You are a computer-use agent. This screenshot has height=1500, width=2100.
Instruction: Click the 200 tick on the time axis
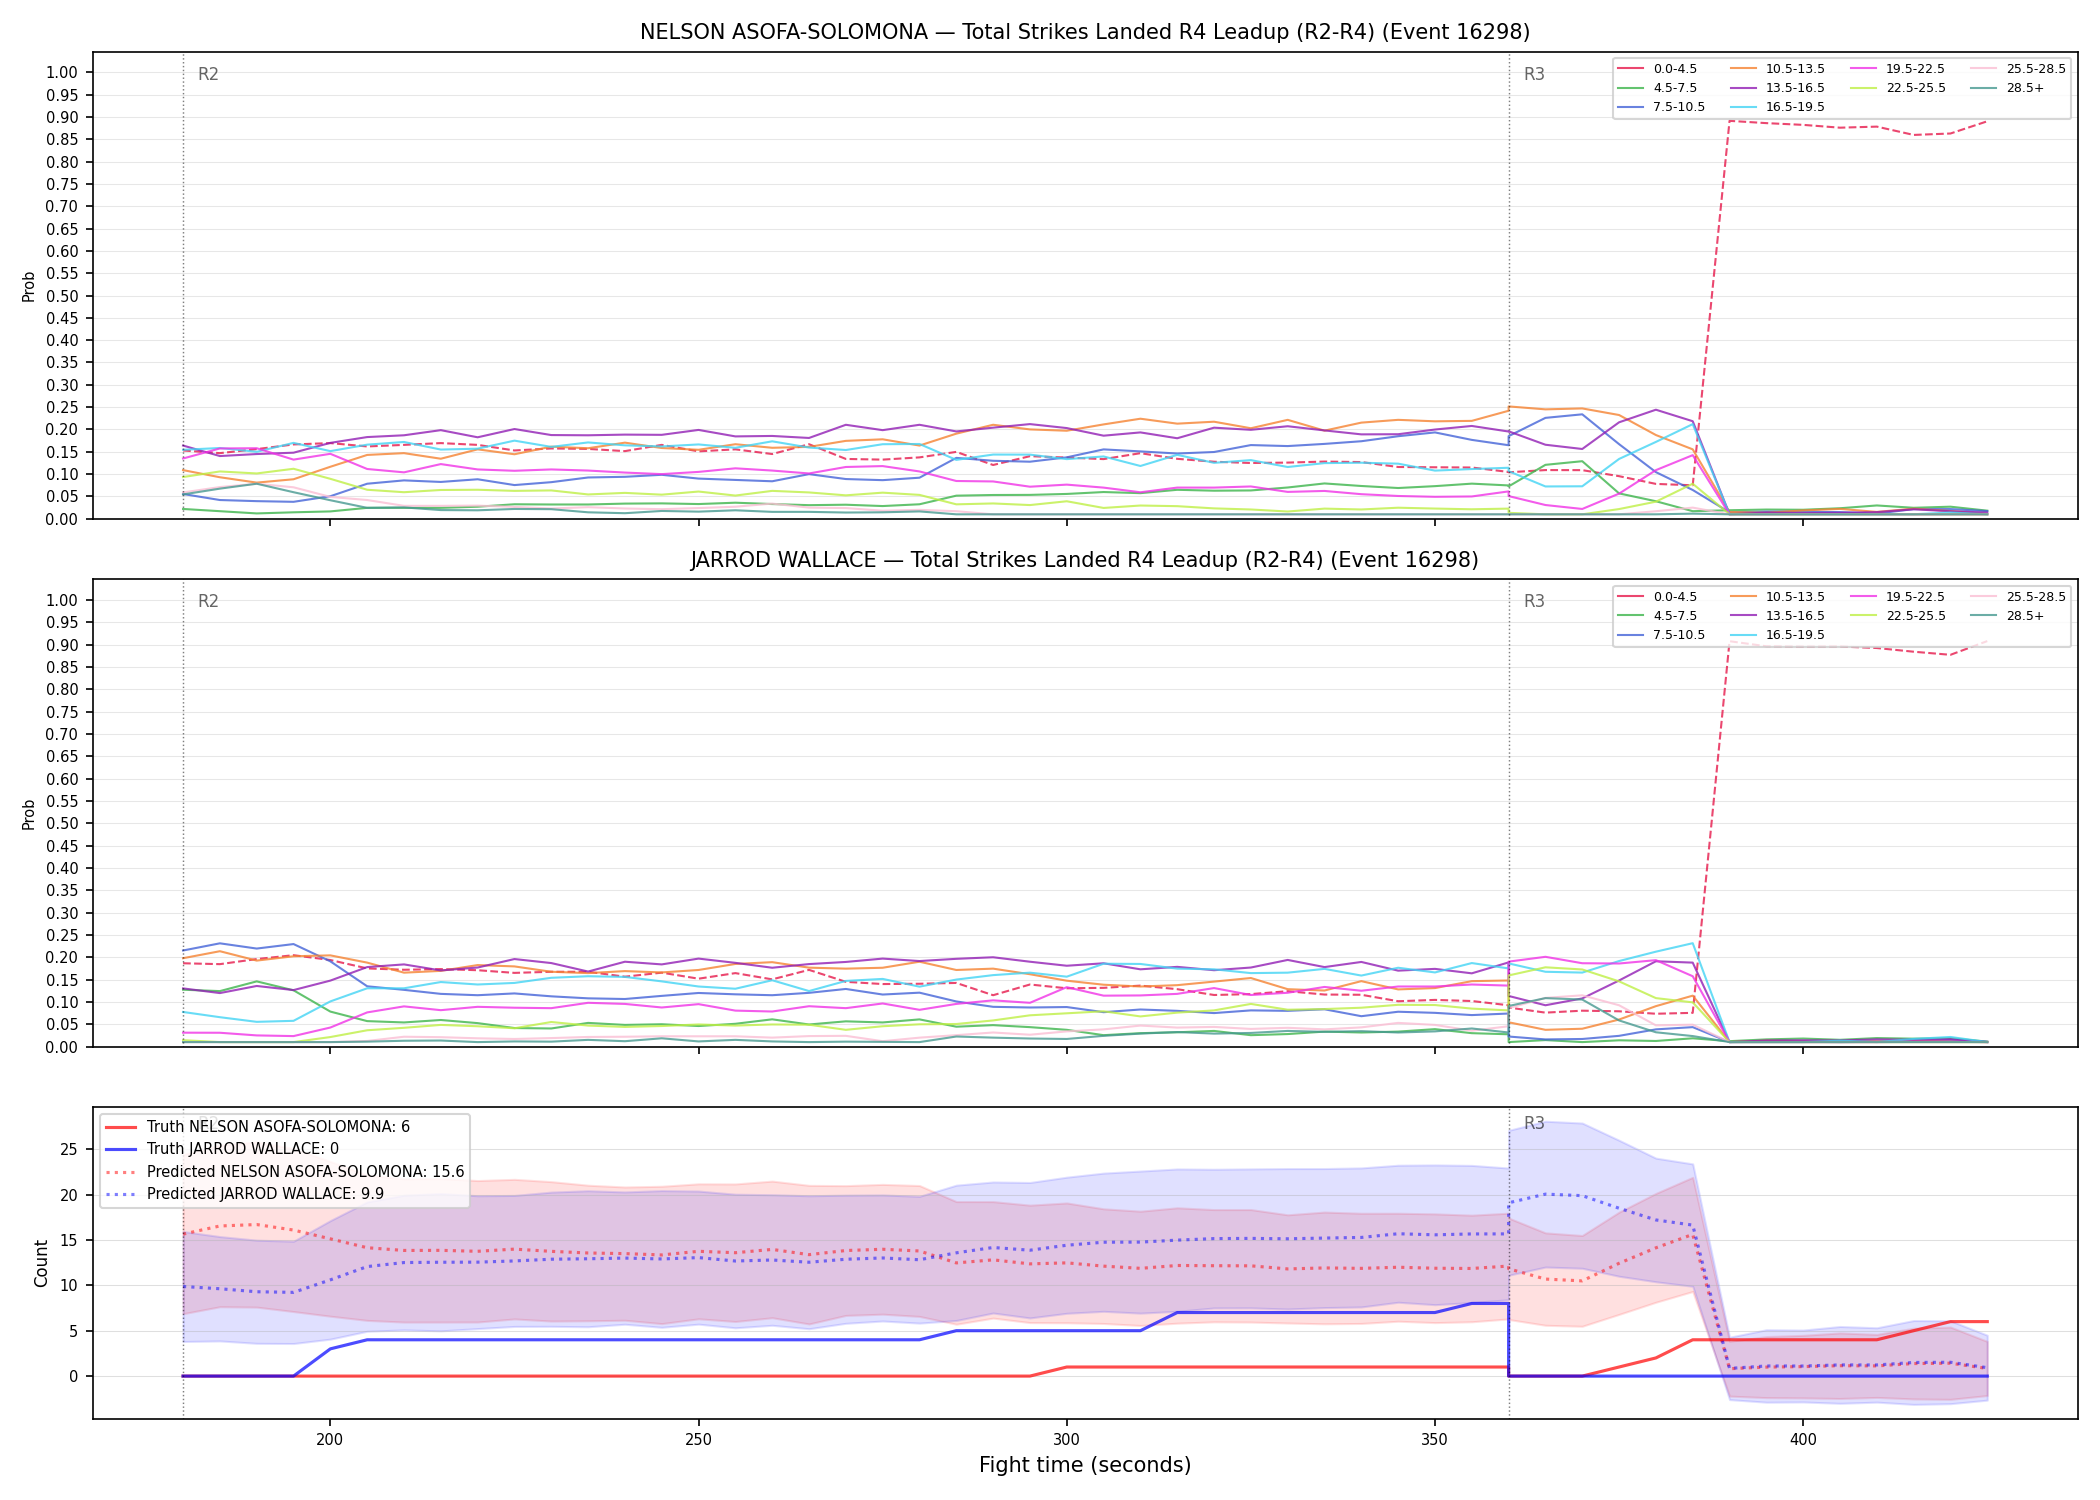(x=330, y=1439)
